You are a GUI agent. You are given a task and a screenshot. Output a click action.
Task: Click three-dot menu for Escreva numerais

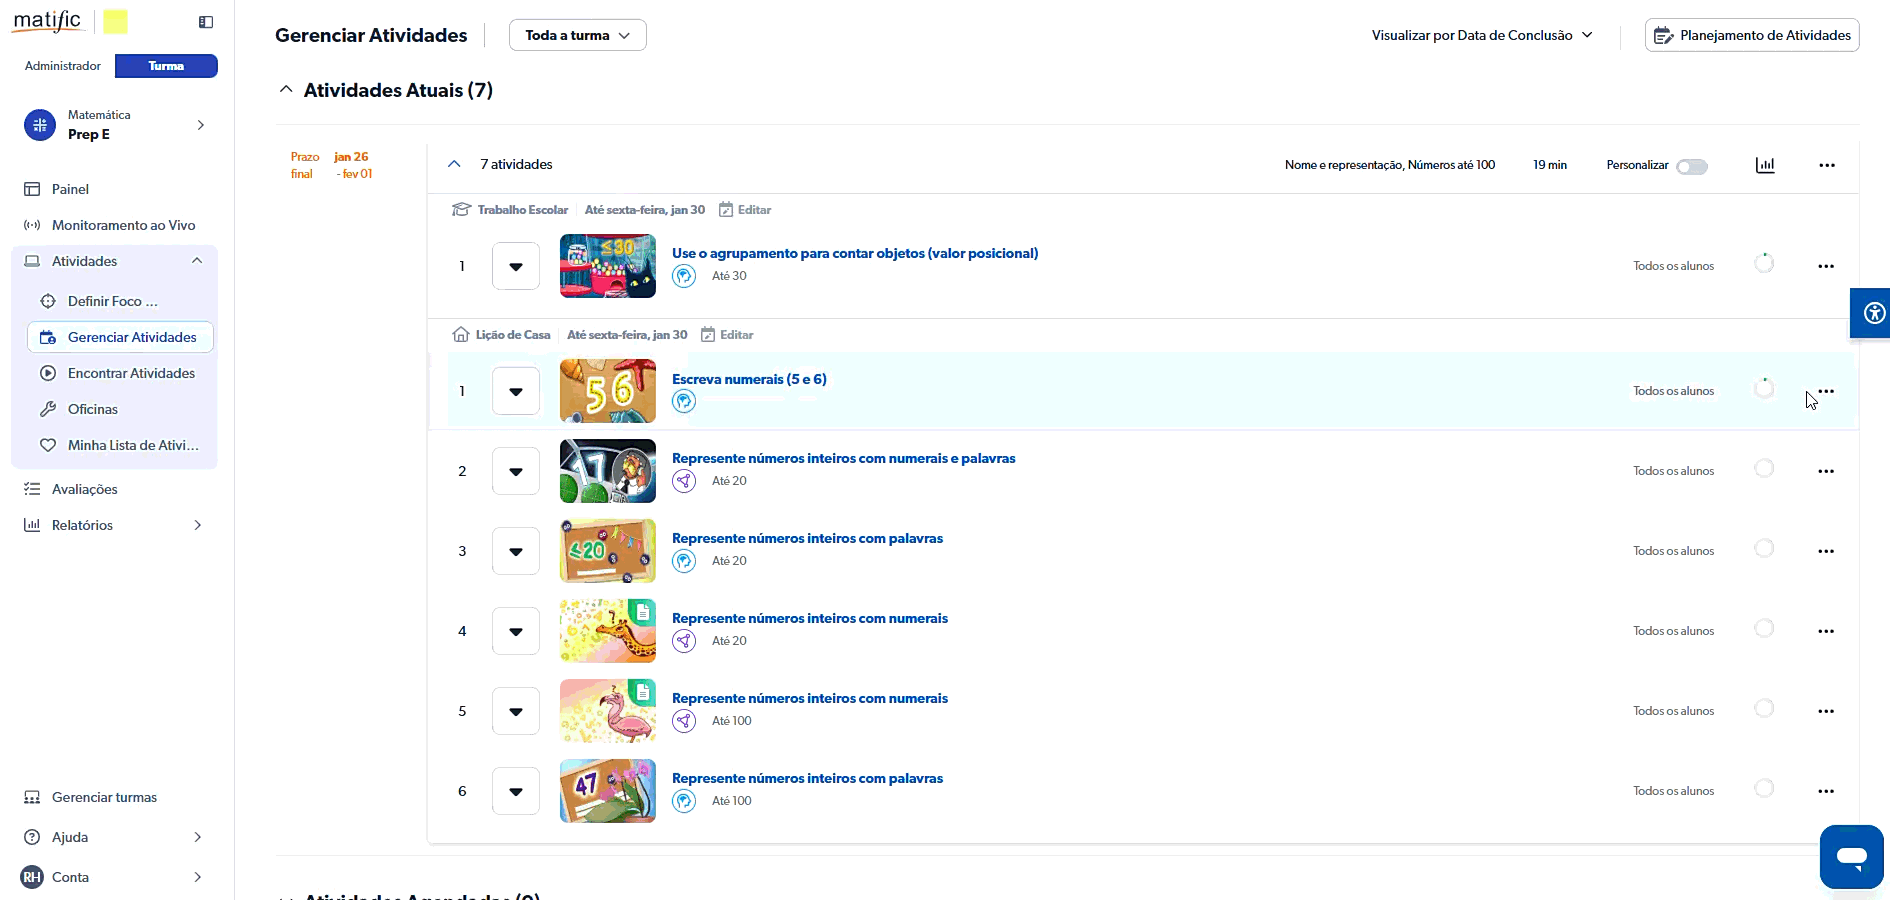tap(1826, 391)
